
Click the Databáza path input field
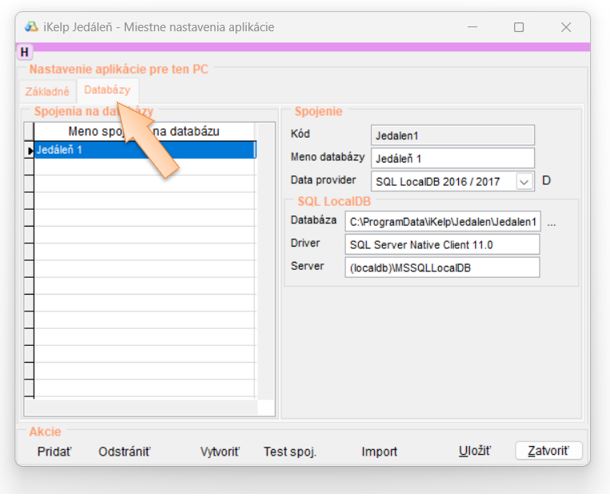point(442,222)
